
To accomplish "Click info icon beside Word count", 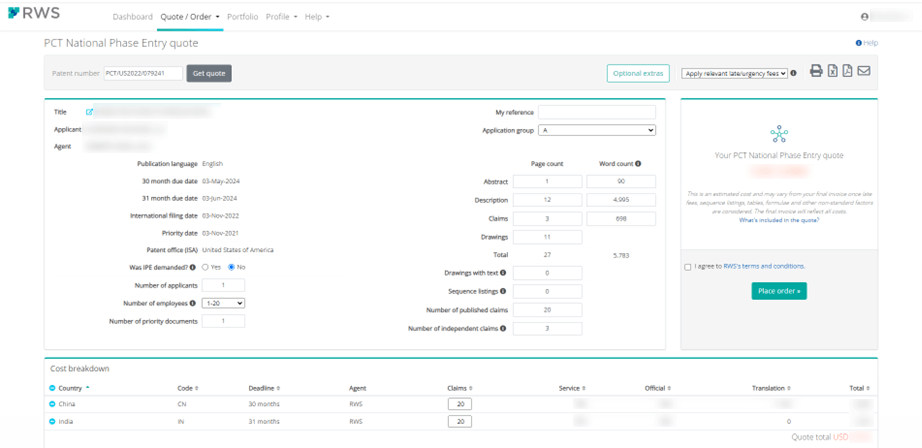I will [x=638, y=164].
